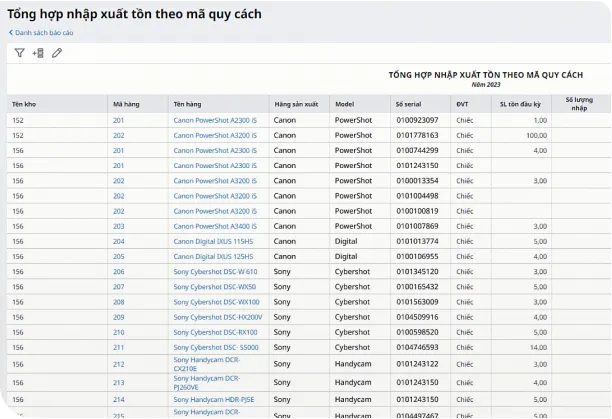
Task: Click the pencil edit icon
Action: (57, 53)
